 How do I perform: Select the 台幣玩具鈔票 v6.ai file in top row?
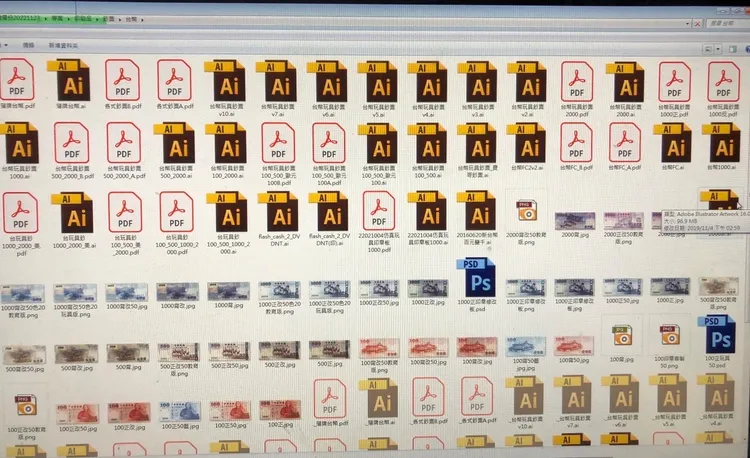[329, 82]
